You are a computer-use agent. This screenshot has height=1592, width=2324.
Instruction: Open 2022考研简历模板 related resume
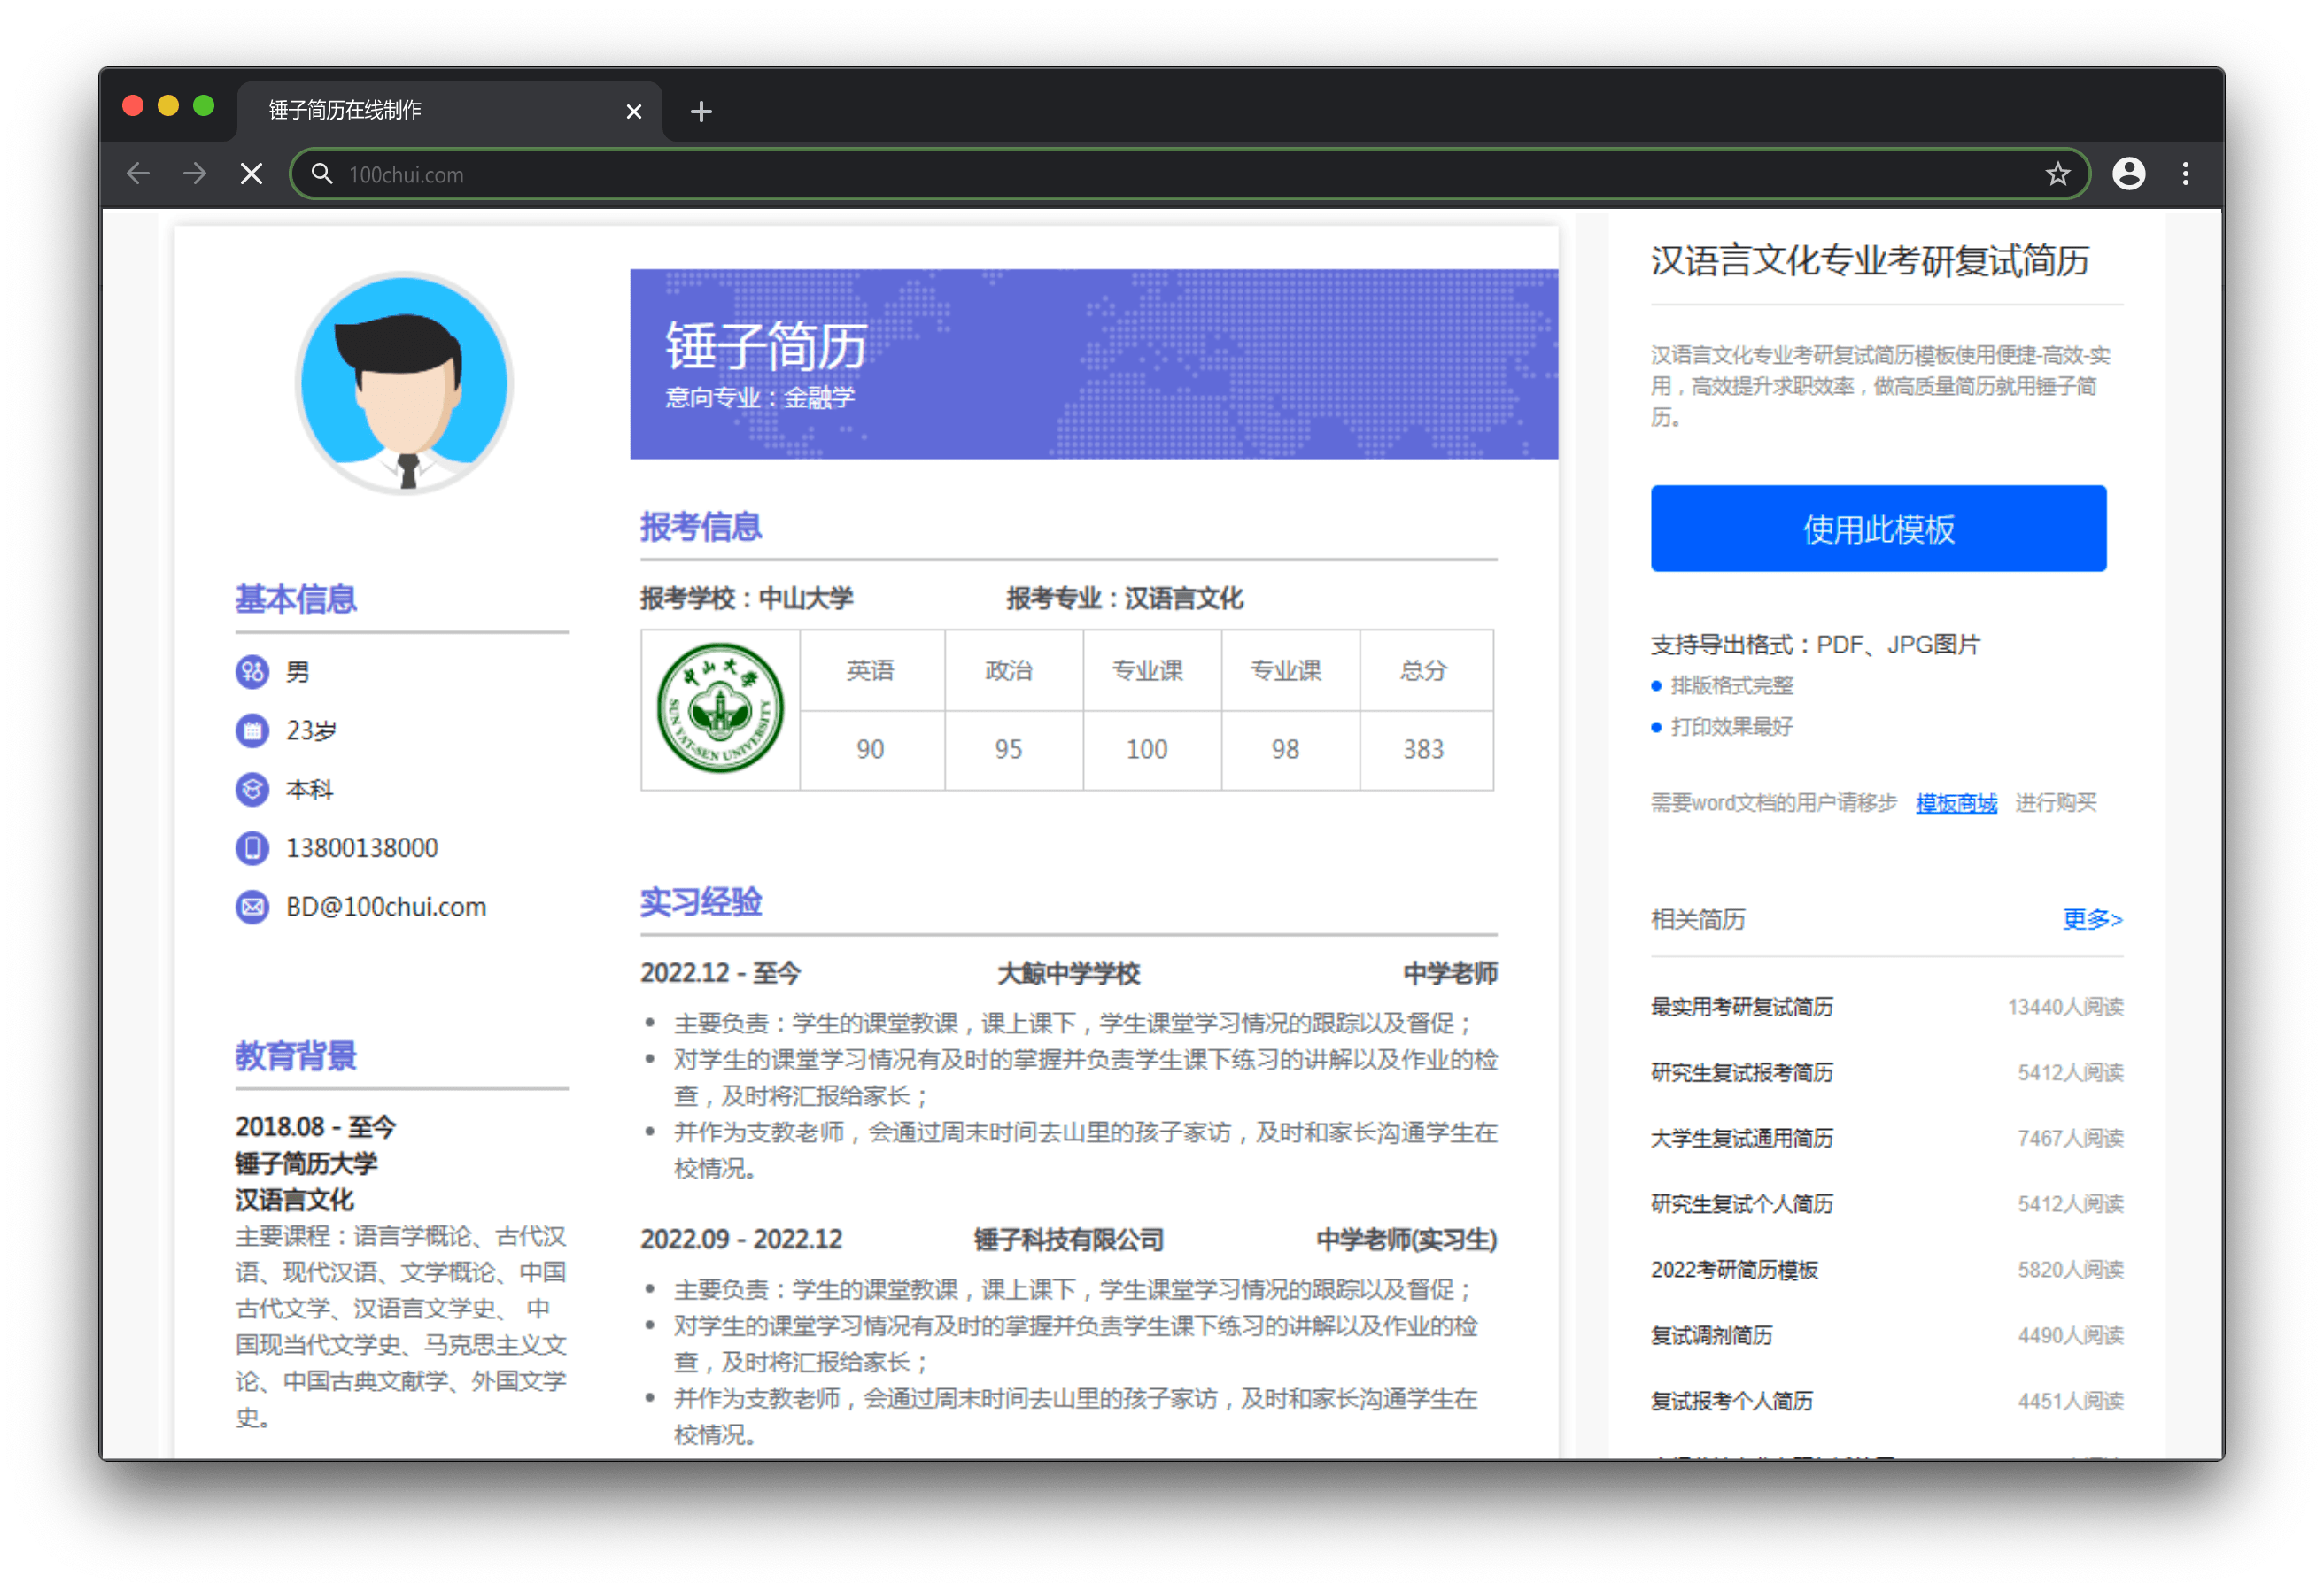click(x=1734, y=1269)
